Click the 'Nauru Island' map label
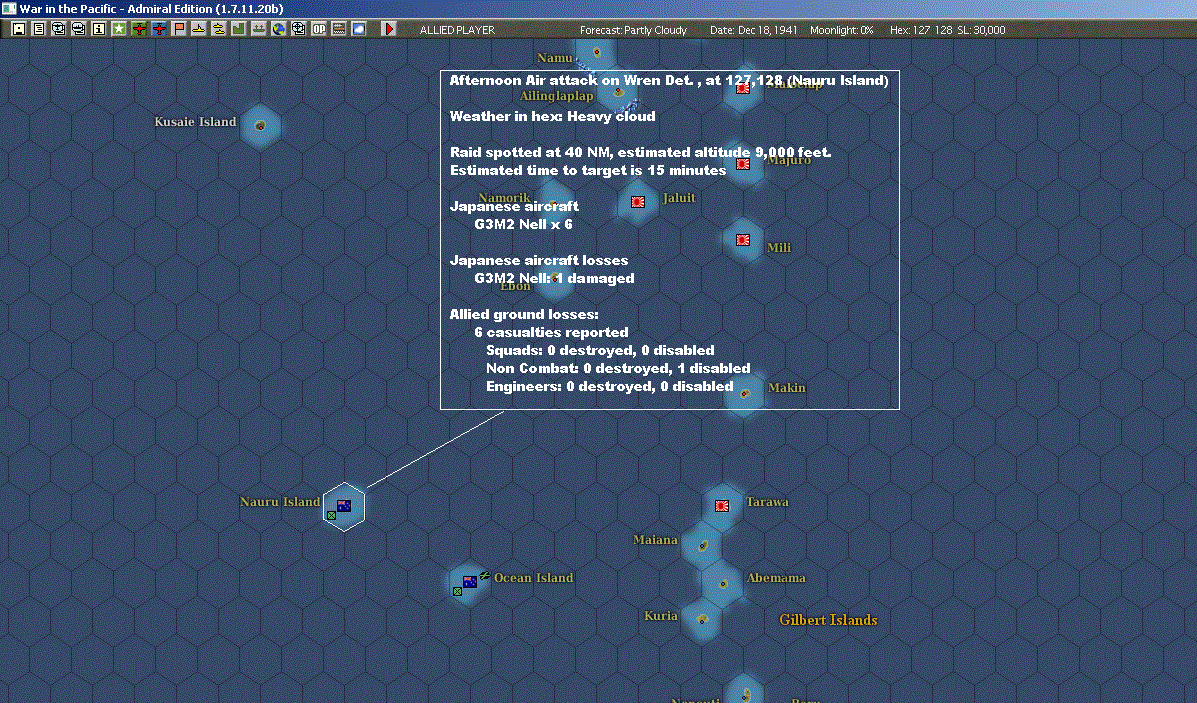Viewport: 1197px width, 703px height. pyautogui.click(x=279, y=501)
